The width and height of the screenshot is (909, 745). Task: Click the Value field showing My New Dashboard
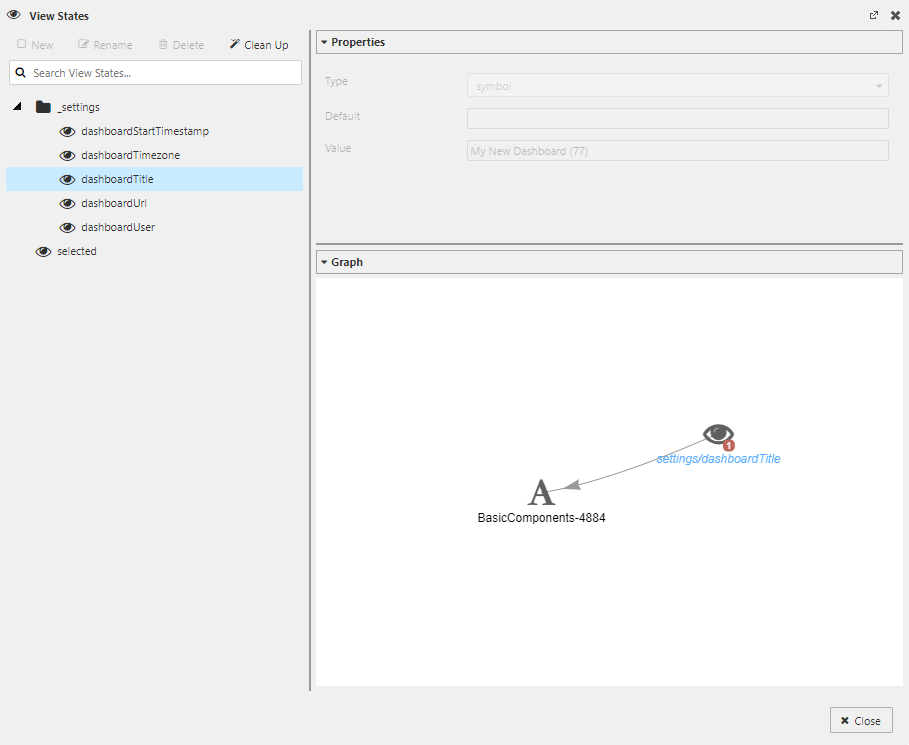676,150
